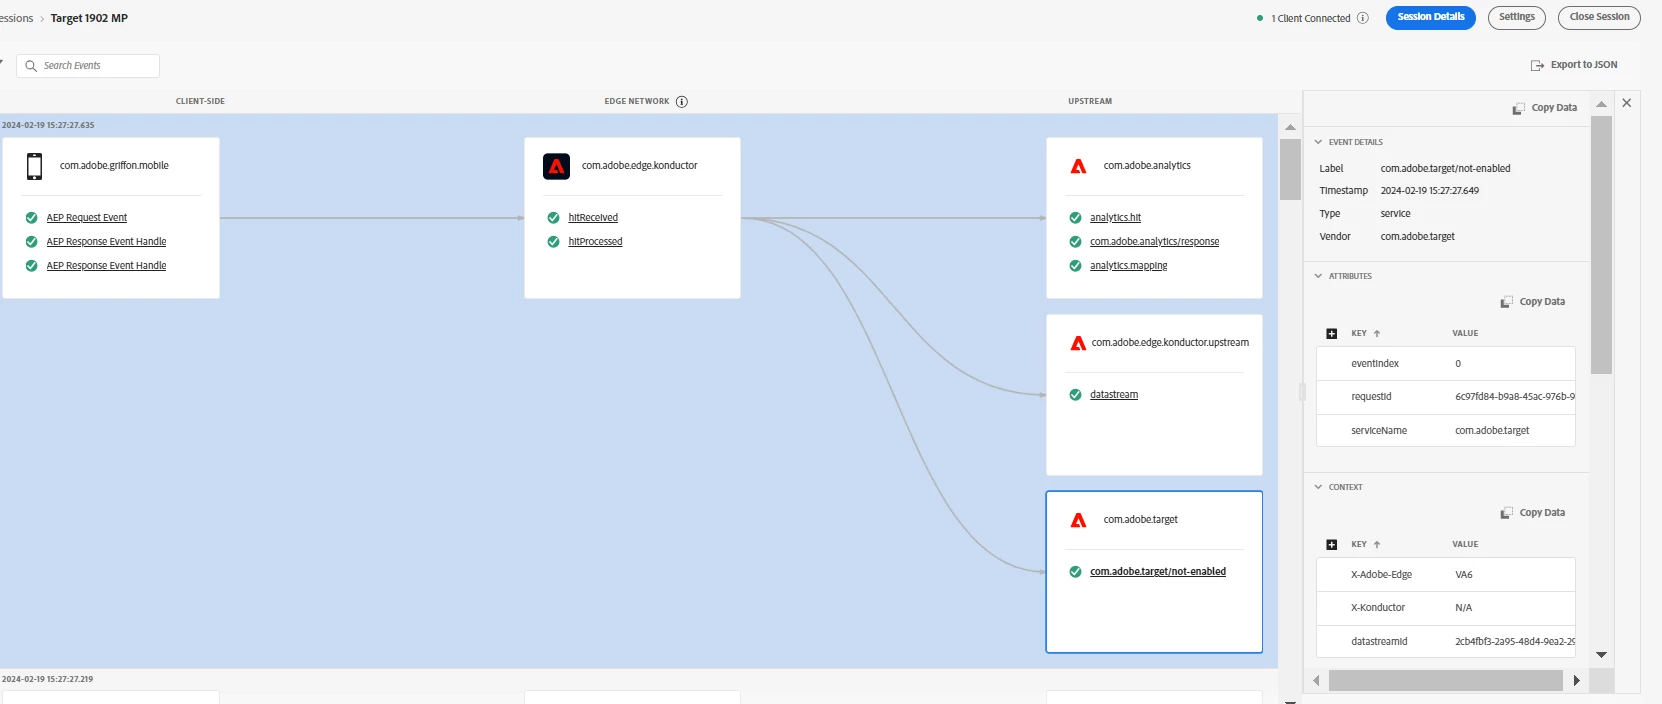Screen dimensions: 1662x704
Task: Click the 2024-02-19 15:27:27.635 timestamp label
Action: pyautogui.click(x=48, y=126)
